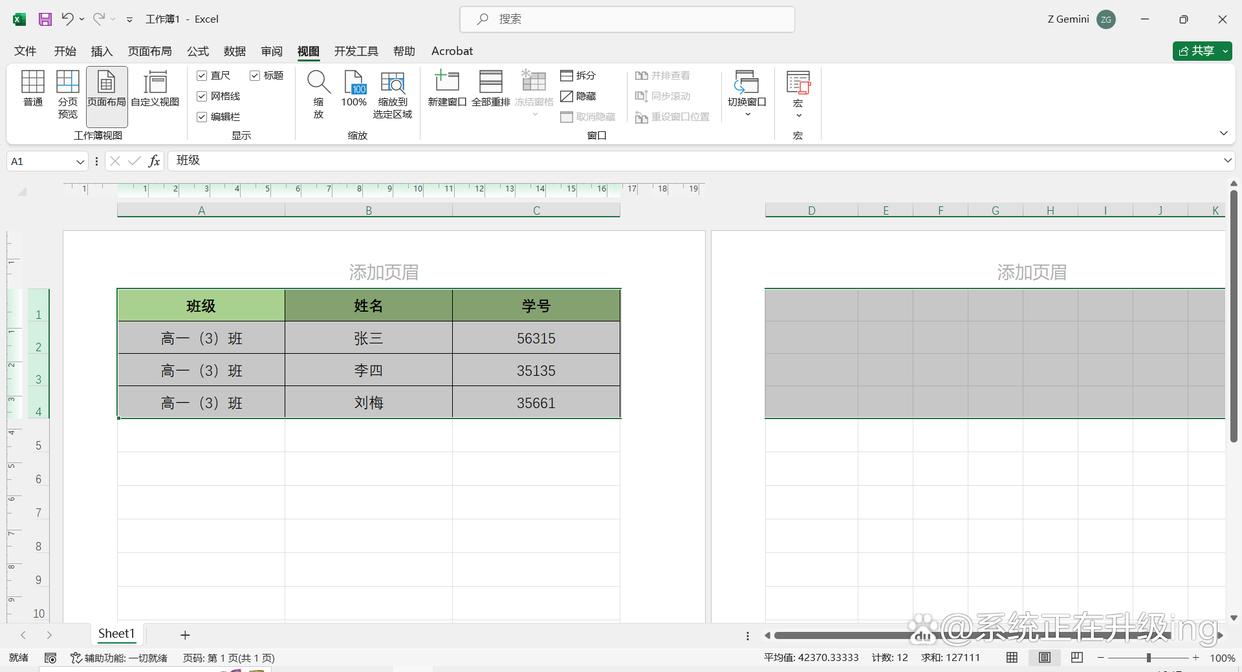Toggle the Formula Bar (编辑栏) checkbox
Image resolution: width=1242 pixels, height=672 pixels.
[x=202, y=117]
